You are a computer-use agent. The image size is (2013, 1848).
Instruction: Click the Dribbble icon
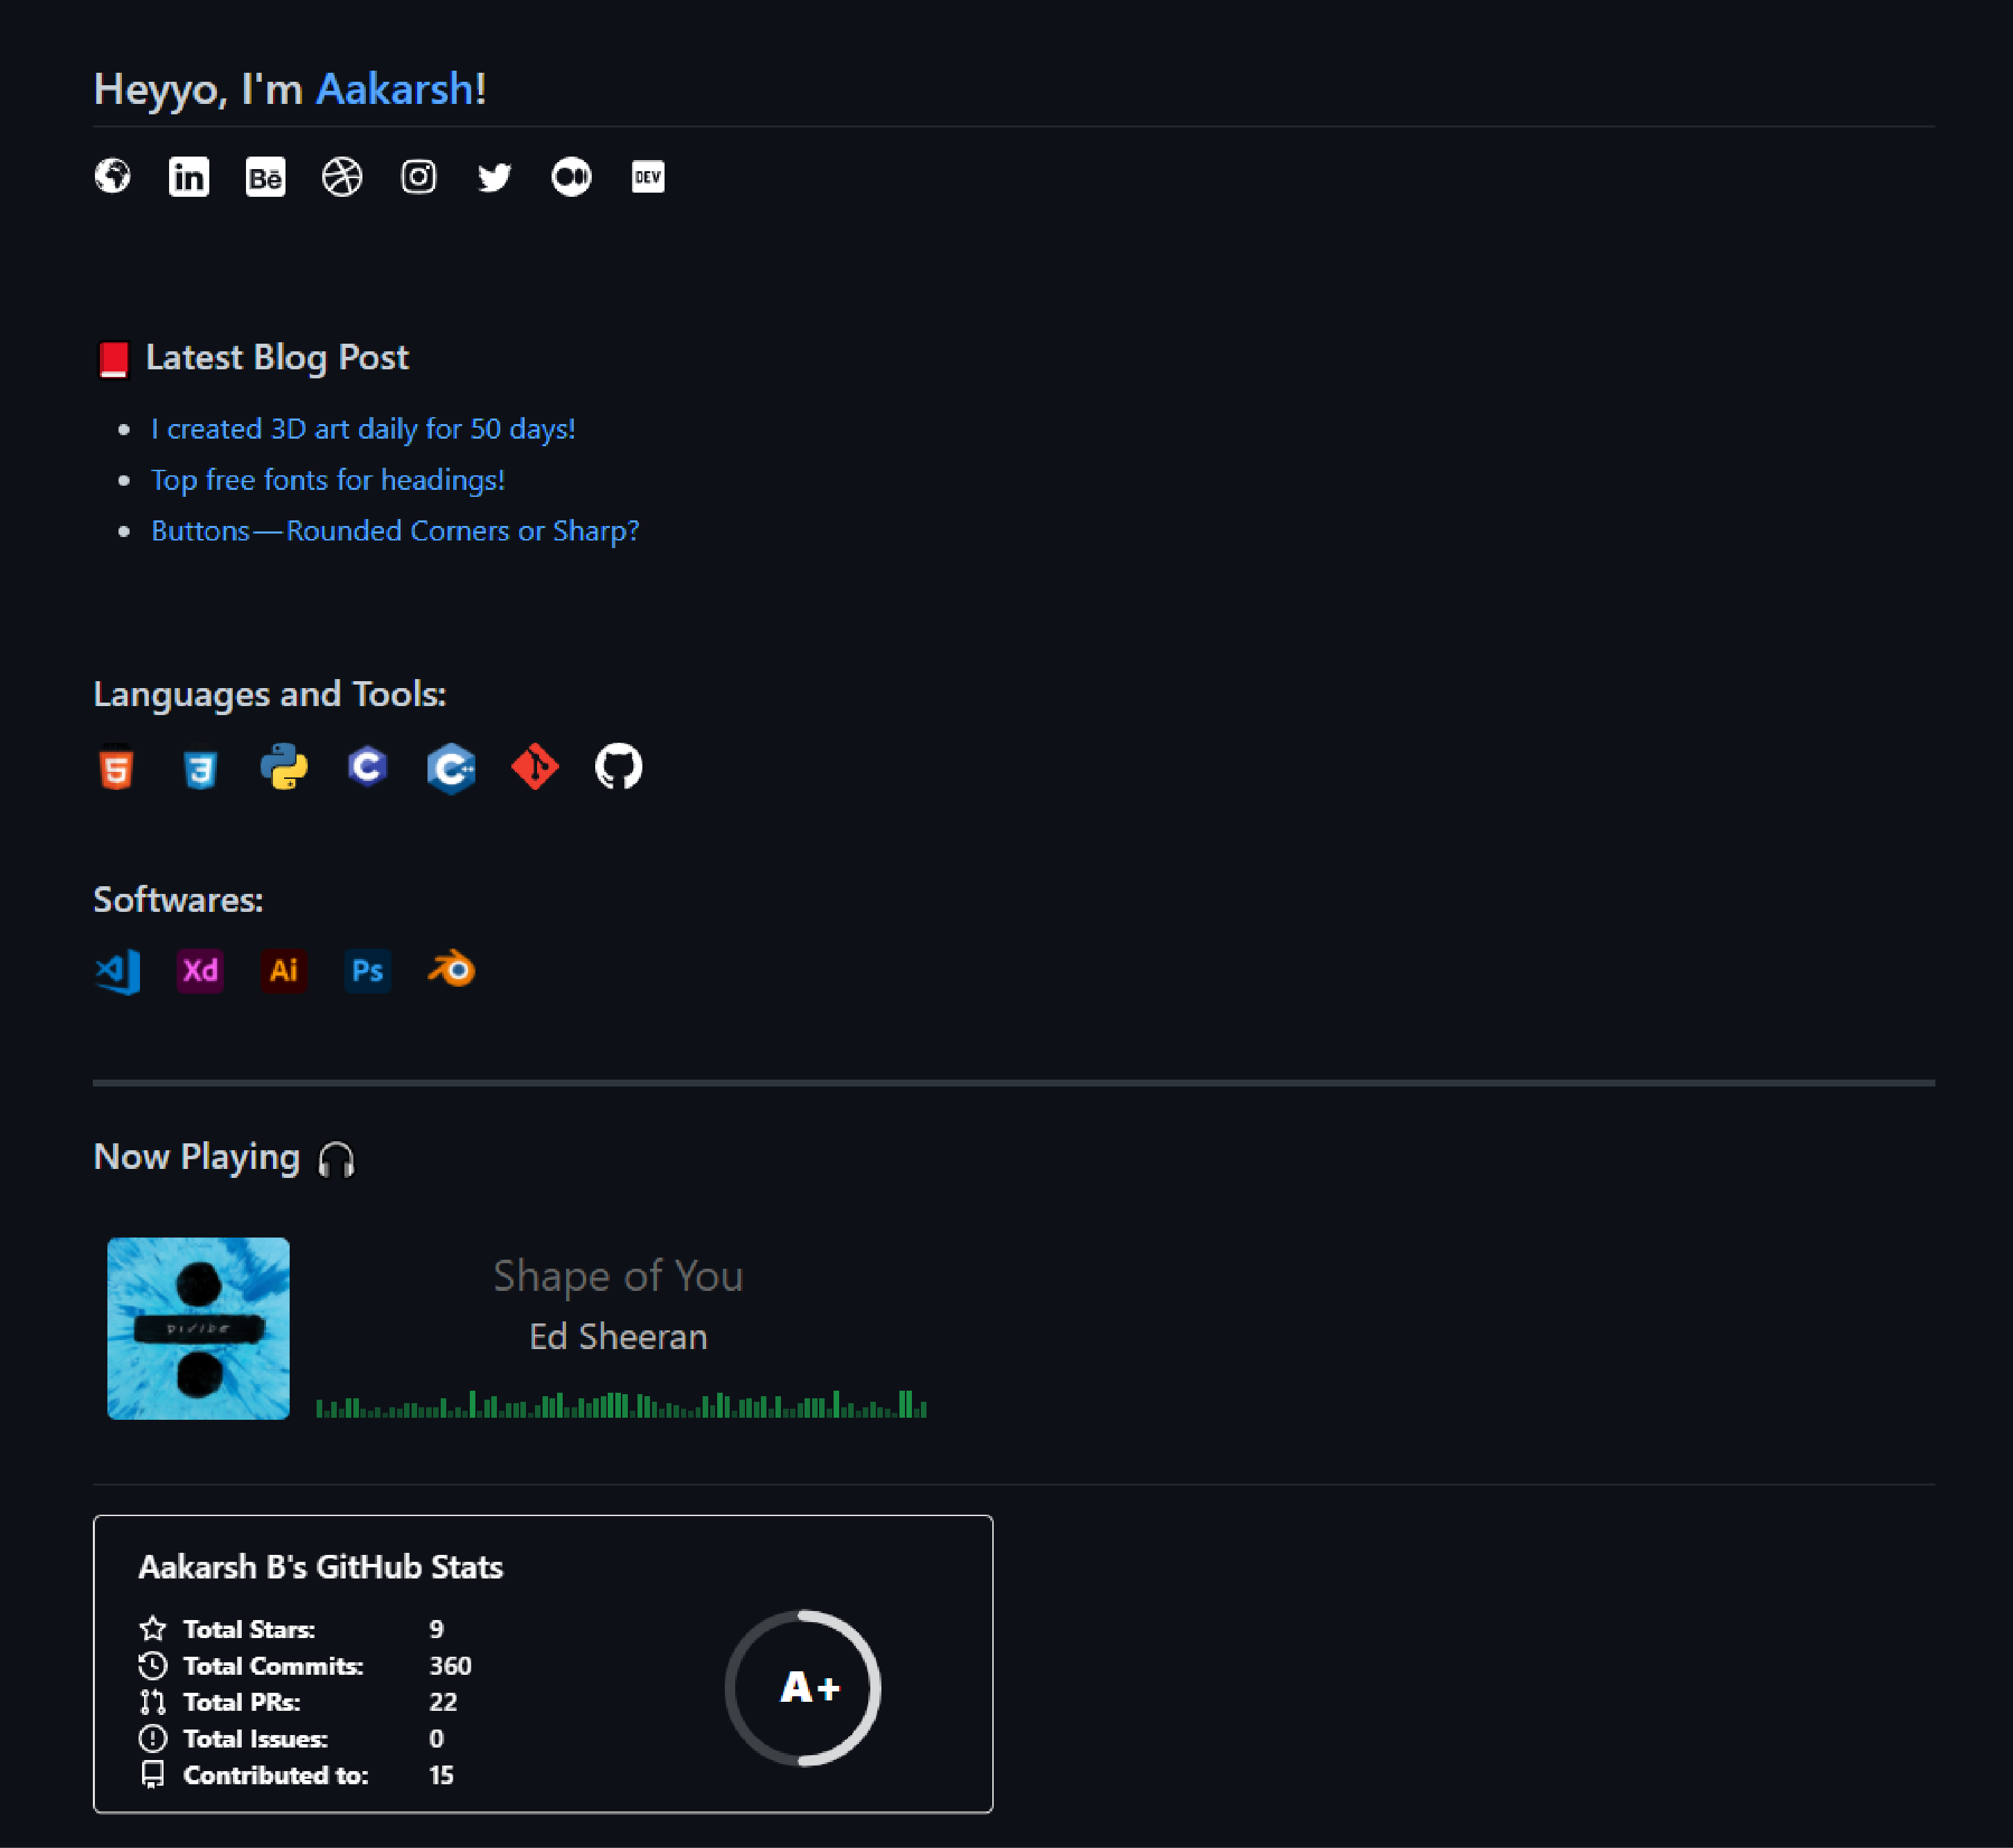[342, 177]
